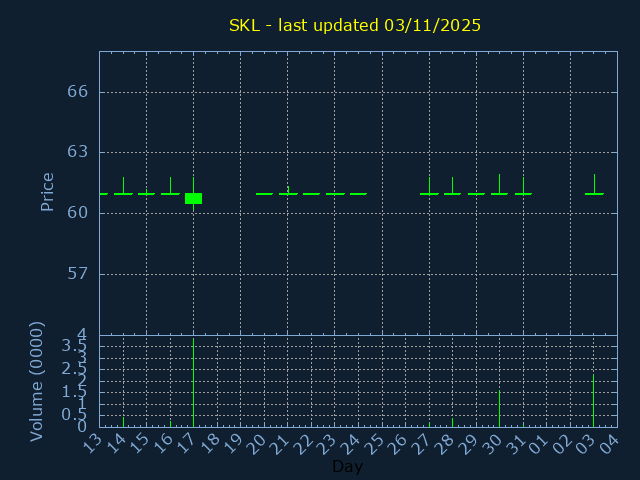Select the 66 price tick label

pos(78,92)
